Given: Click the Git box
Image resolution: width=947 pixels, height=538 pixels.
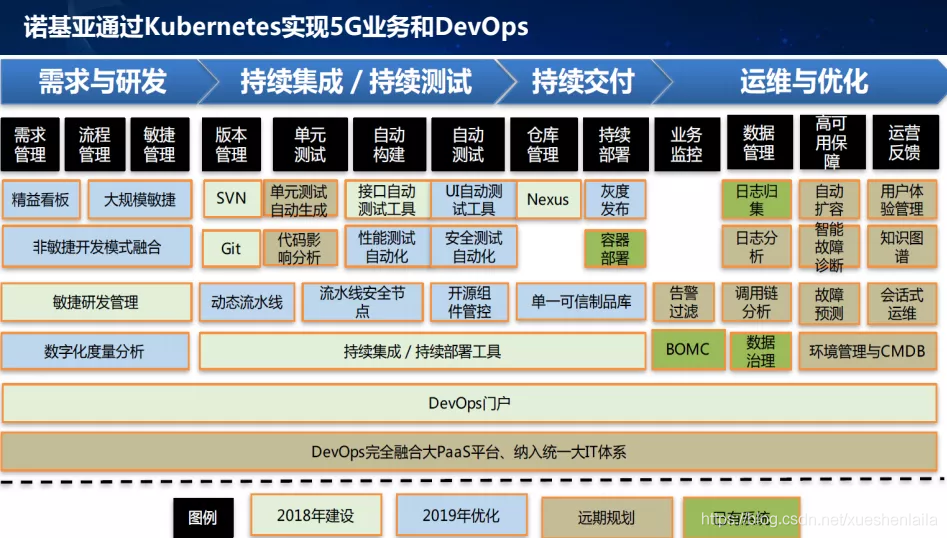Looking at the screenshot, I should [231, 248].
